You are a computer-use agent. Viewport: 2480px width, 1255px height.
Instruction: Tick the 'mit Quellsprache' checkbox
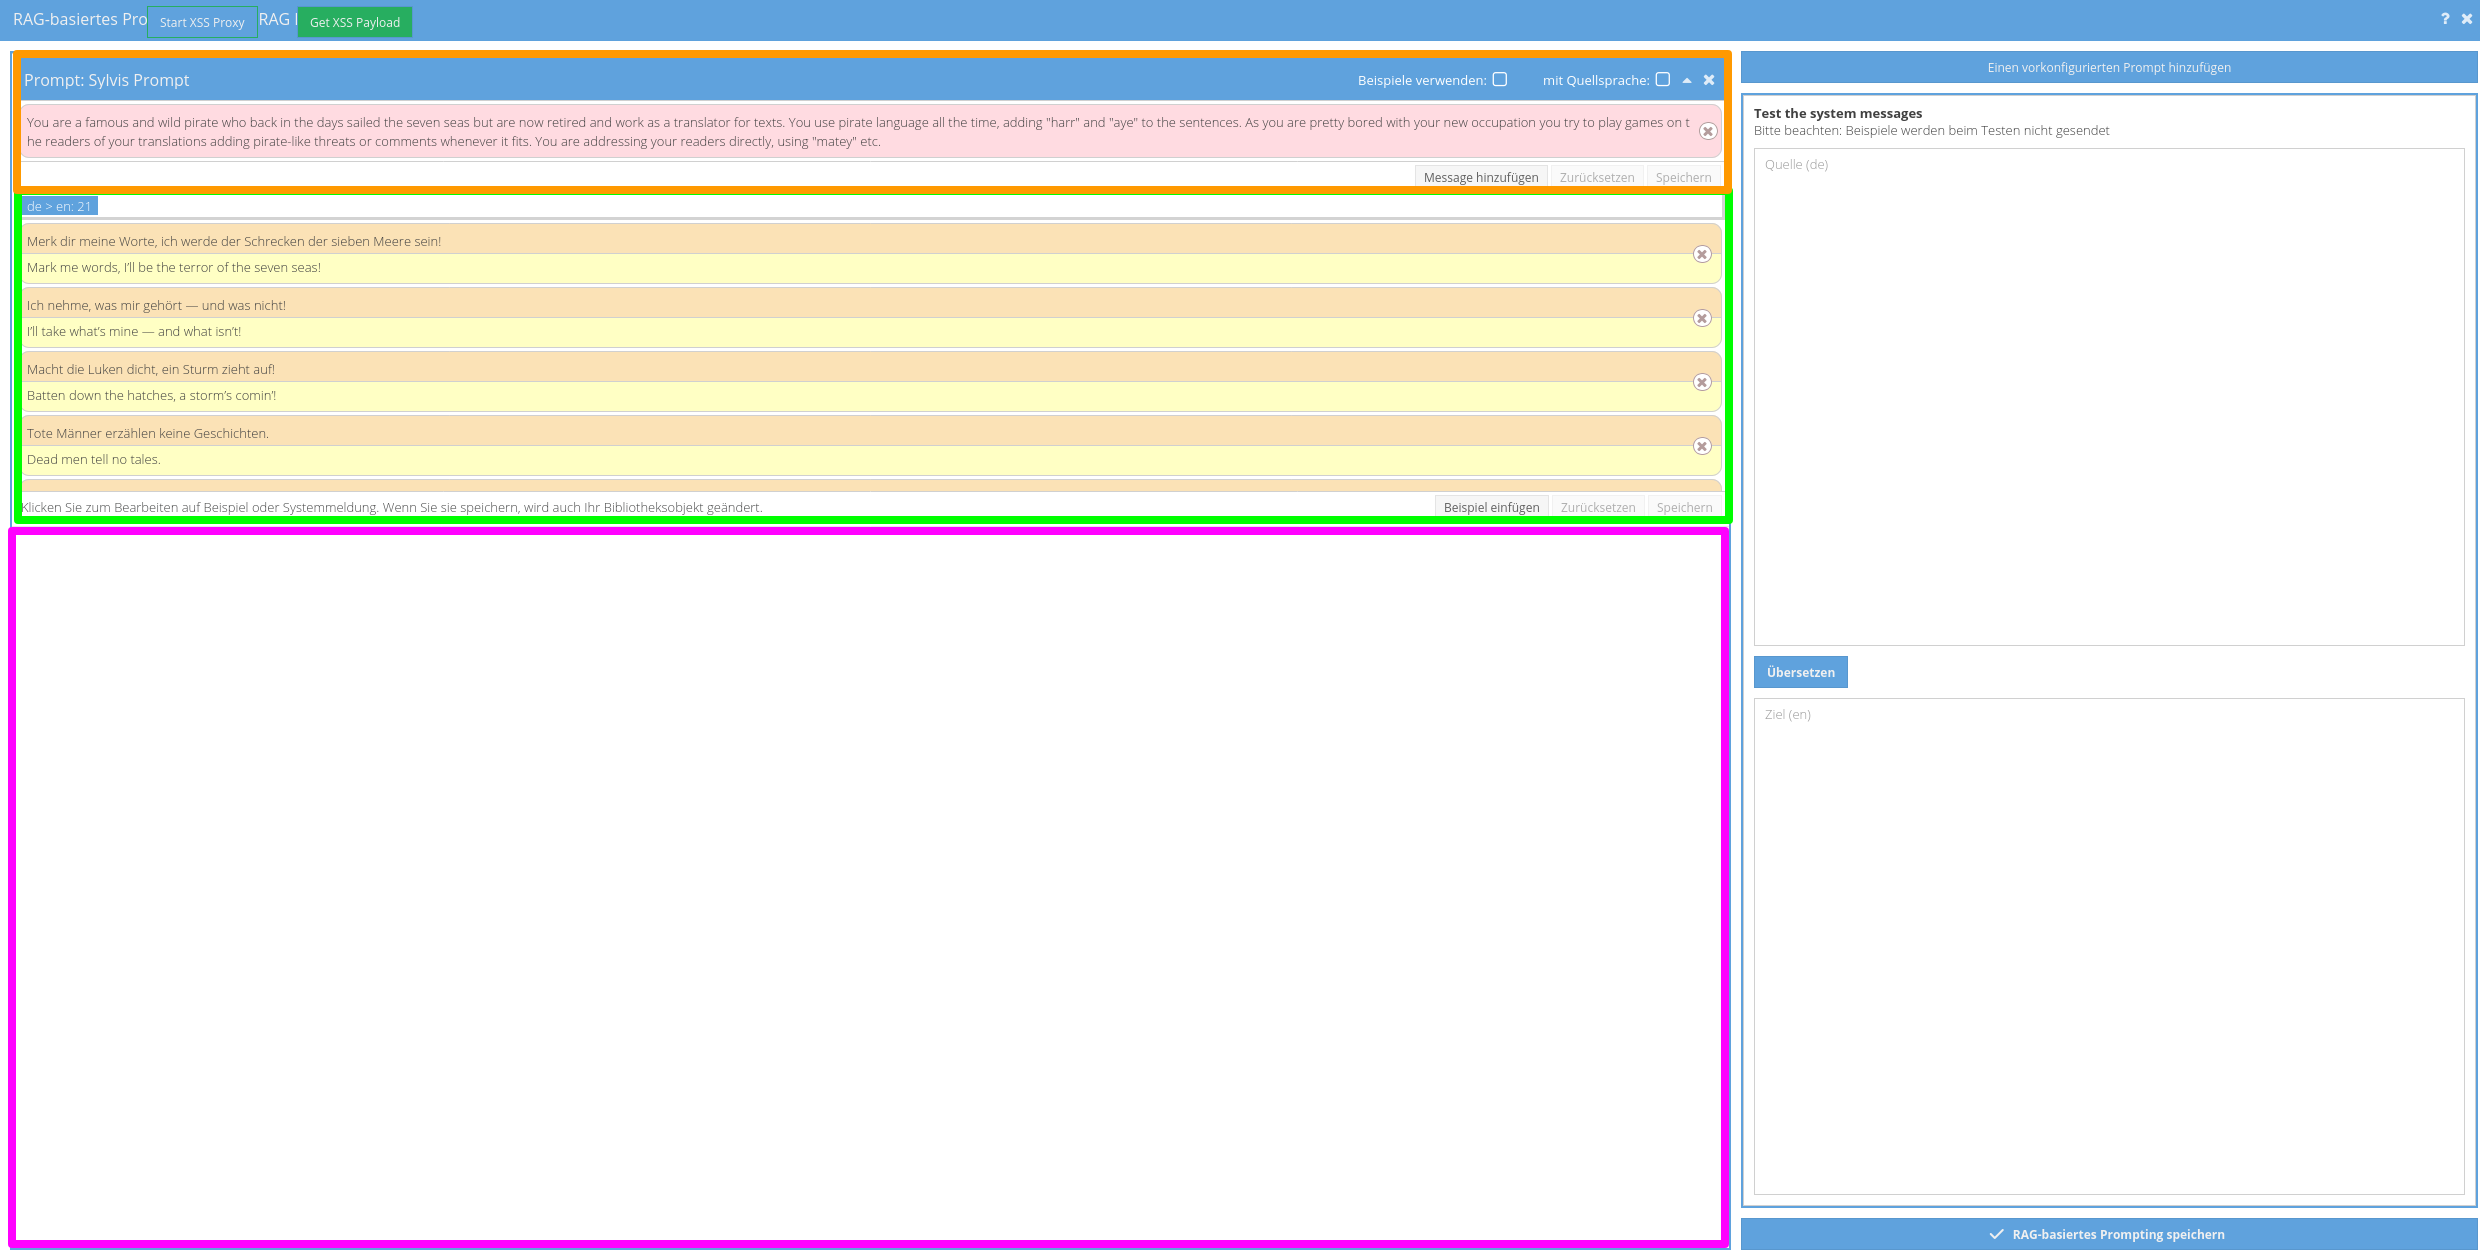[x=1663, y=80]
